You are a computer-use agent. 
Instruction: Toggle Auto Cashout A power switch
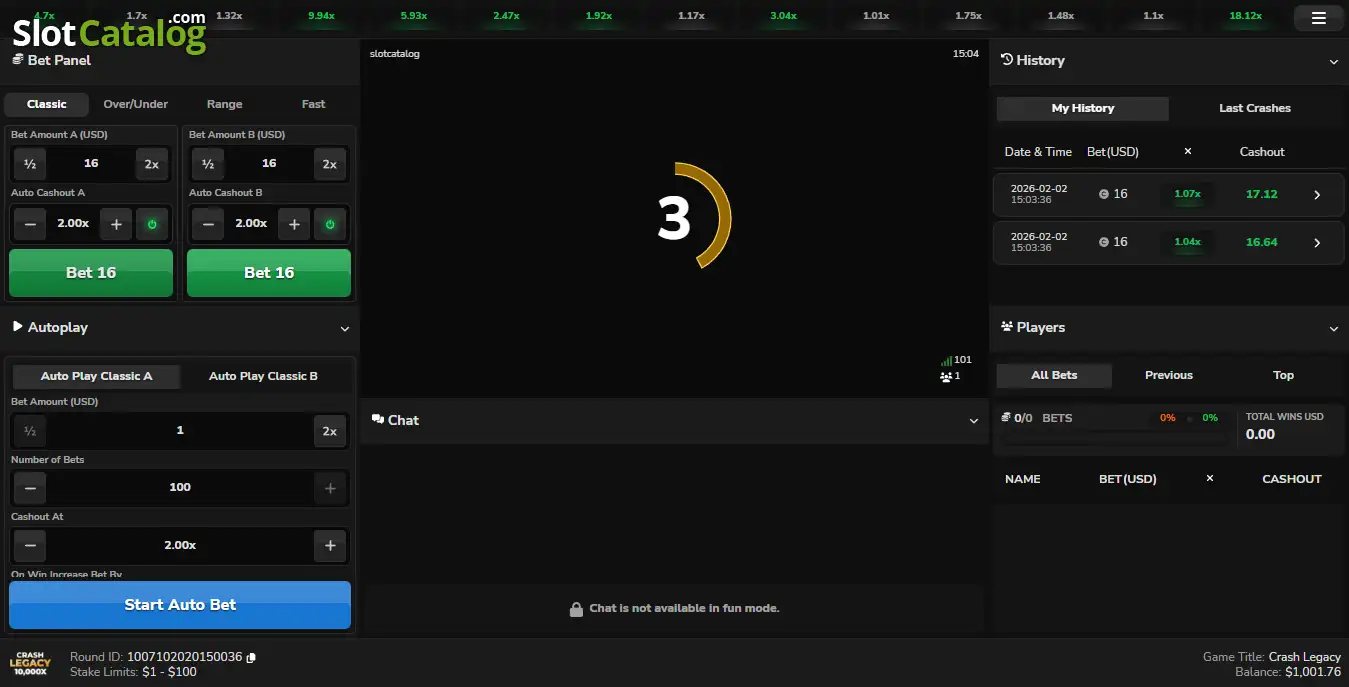(152, 224)
